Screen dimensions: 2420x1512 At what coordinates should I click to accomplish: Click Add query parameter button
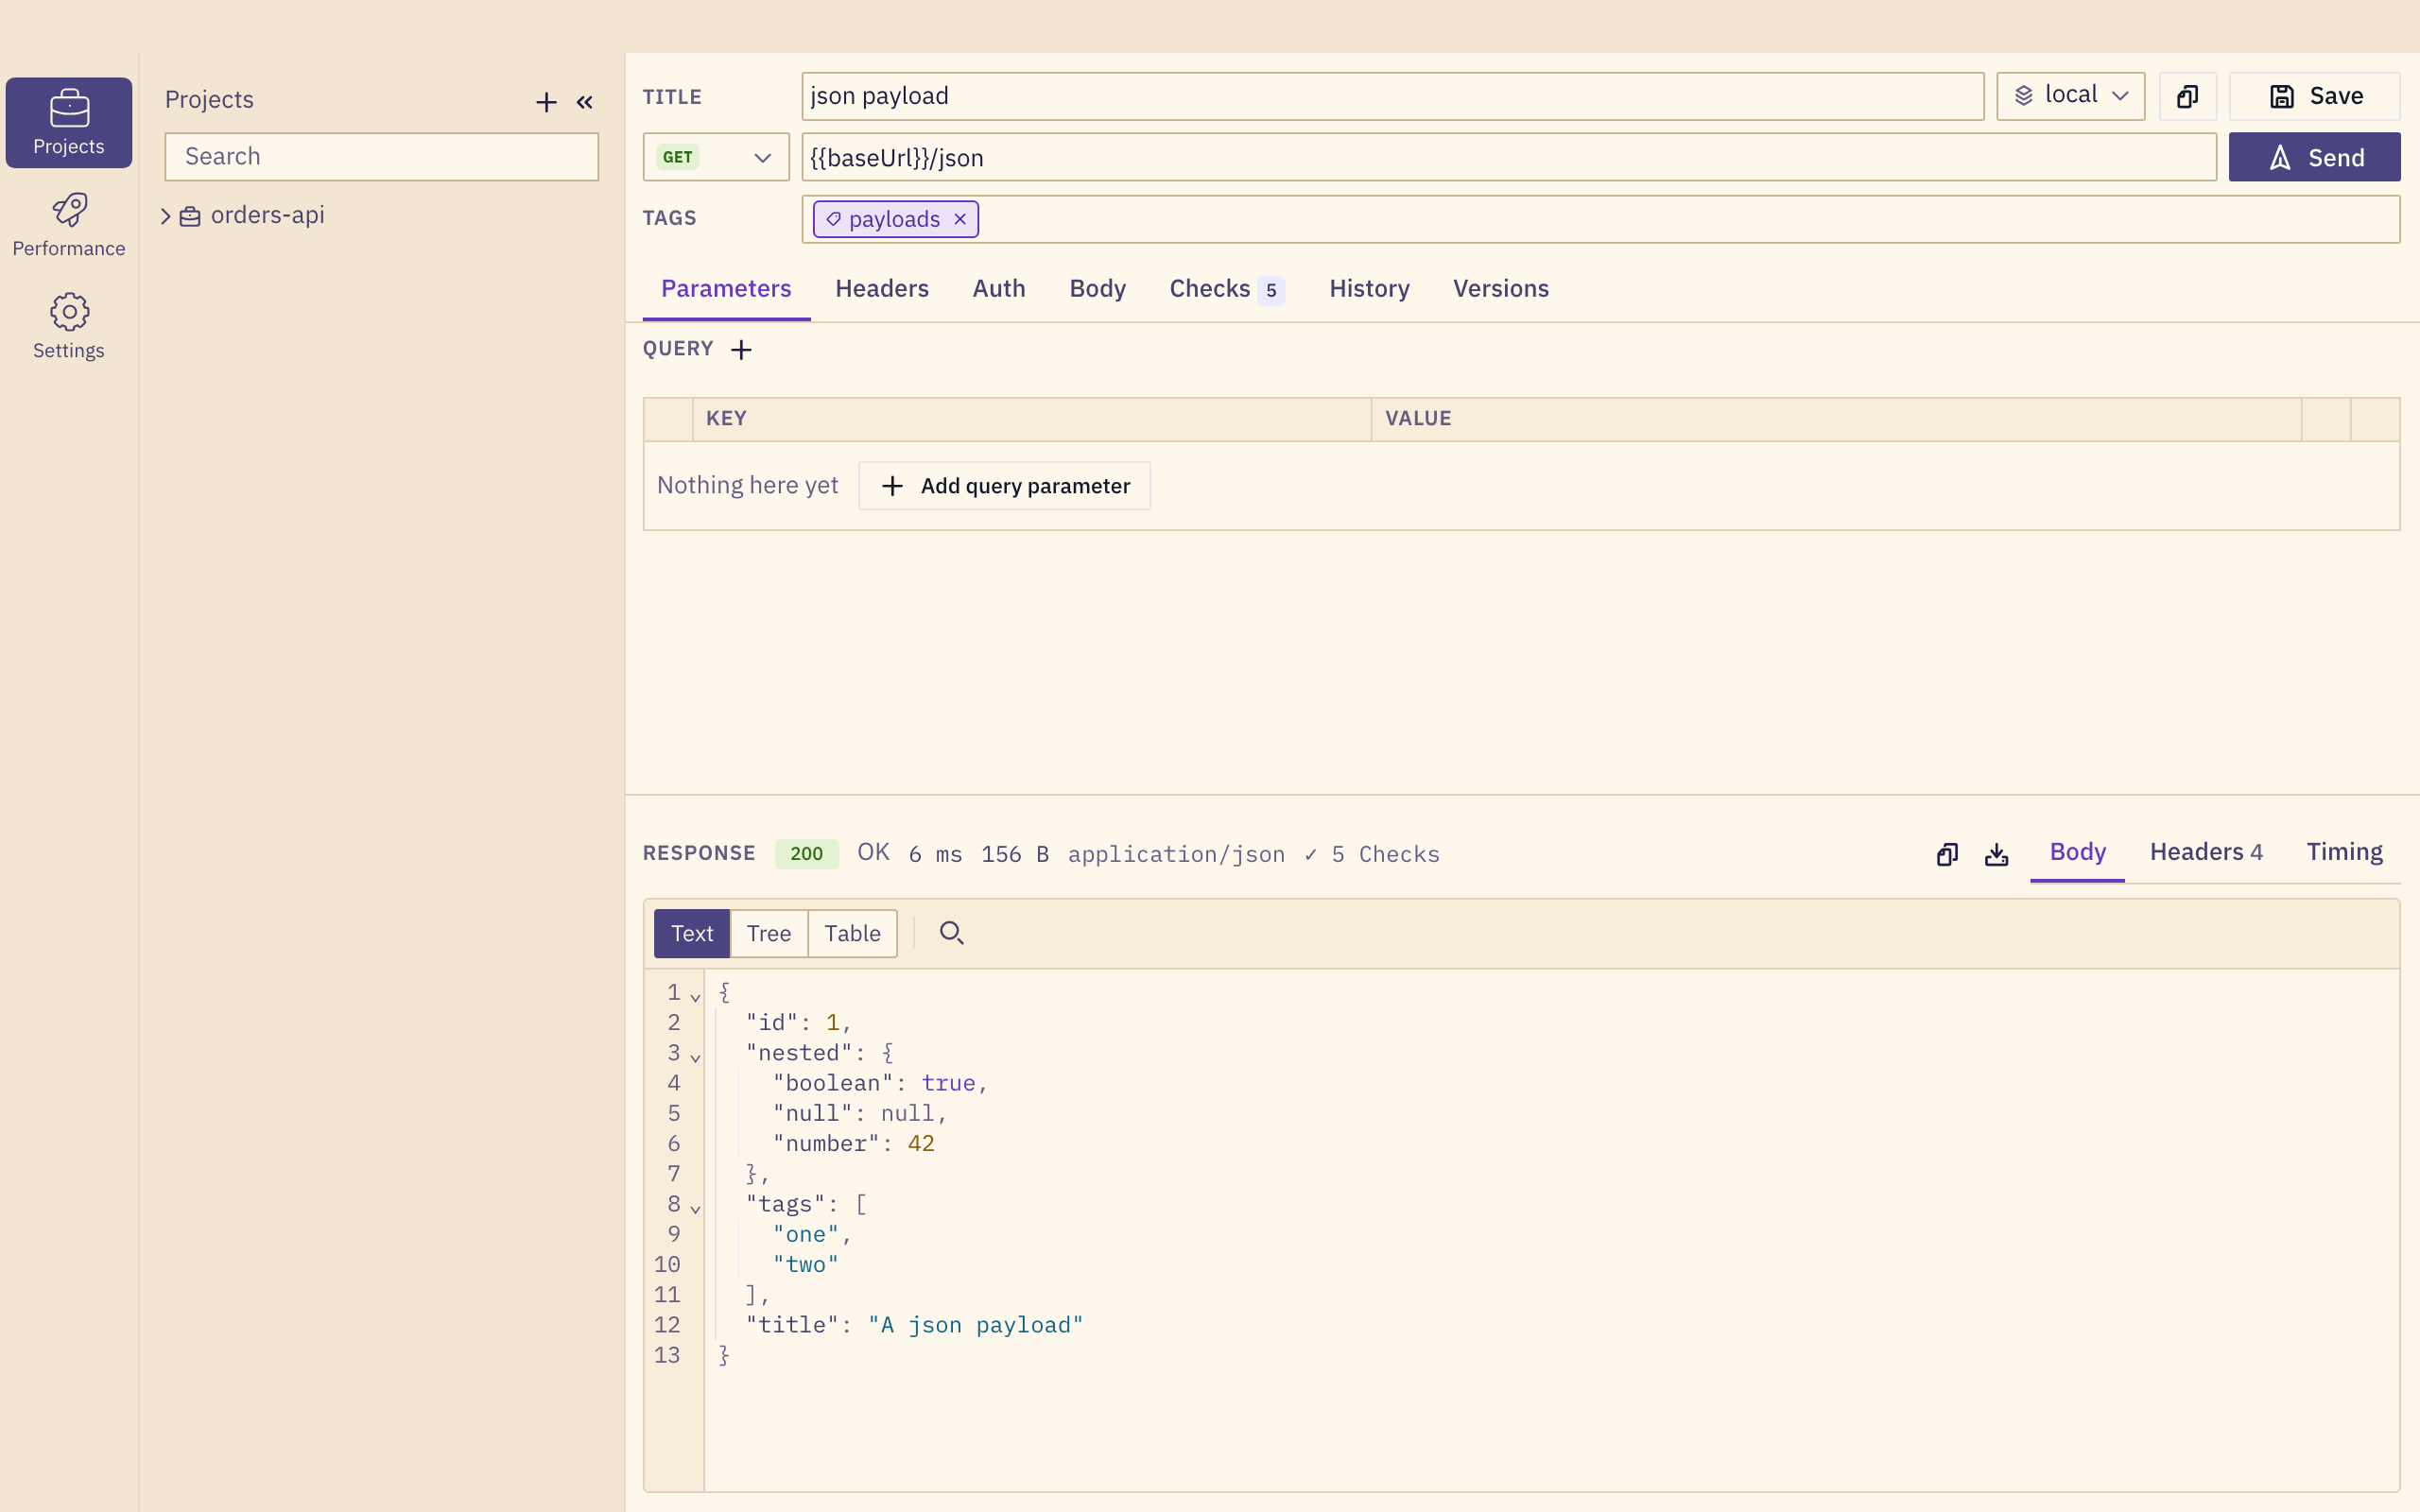tap(1004, 486)
